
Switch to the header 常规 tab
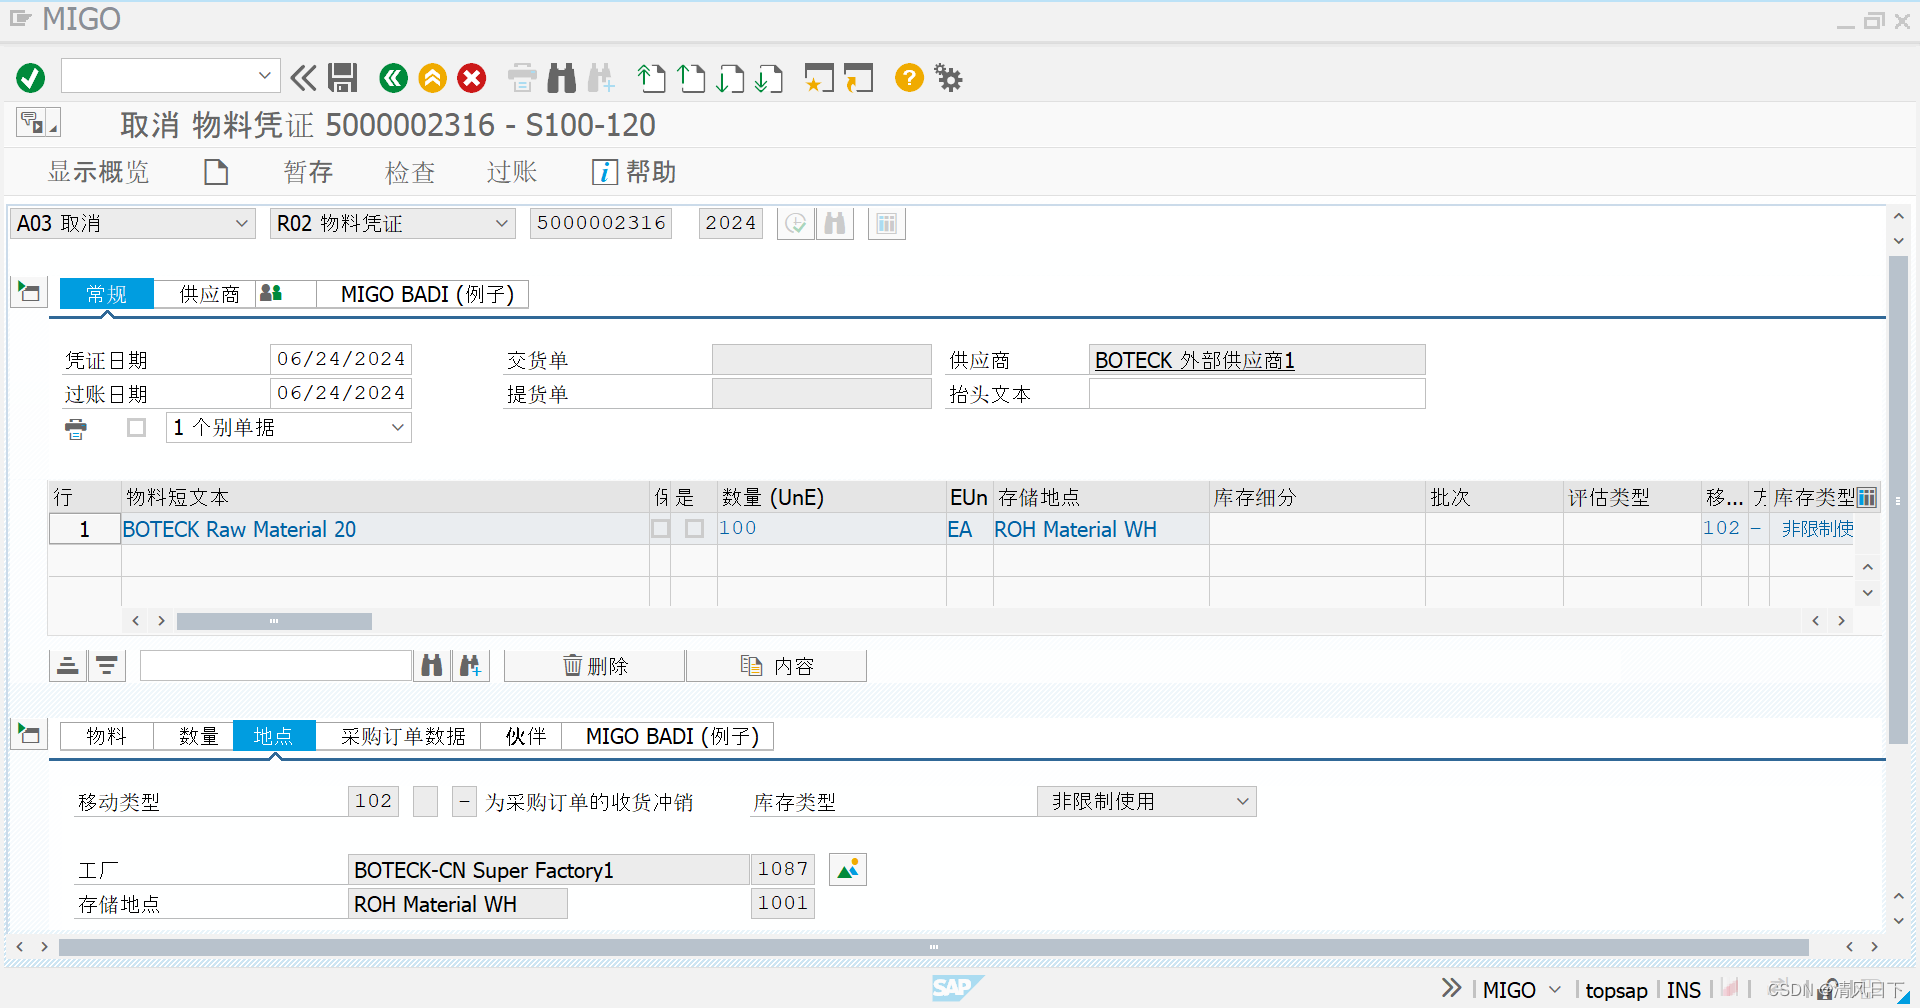(107, 294)
